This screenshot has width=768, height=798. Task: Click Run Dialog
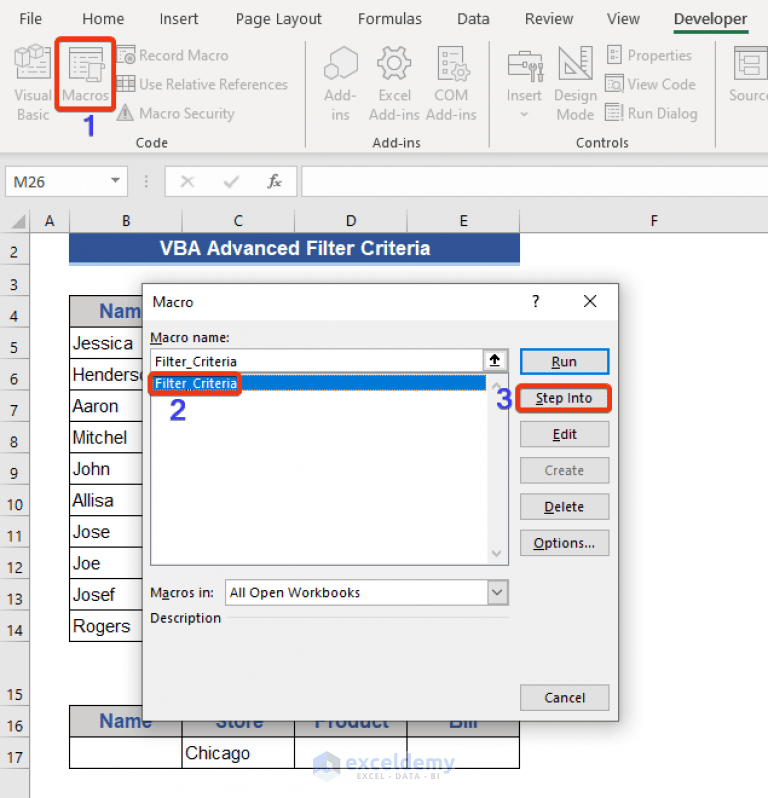(x=651, y=113)
